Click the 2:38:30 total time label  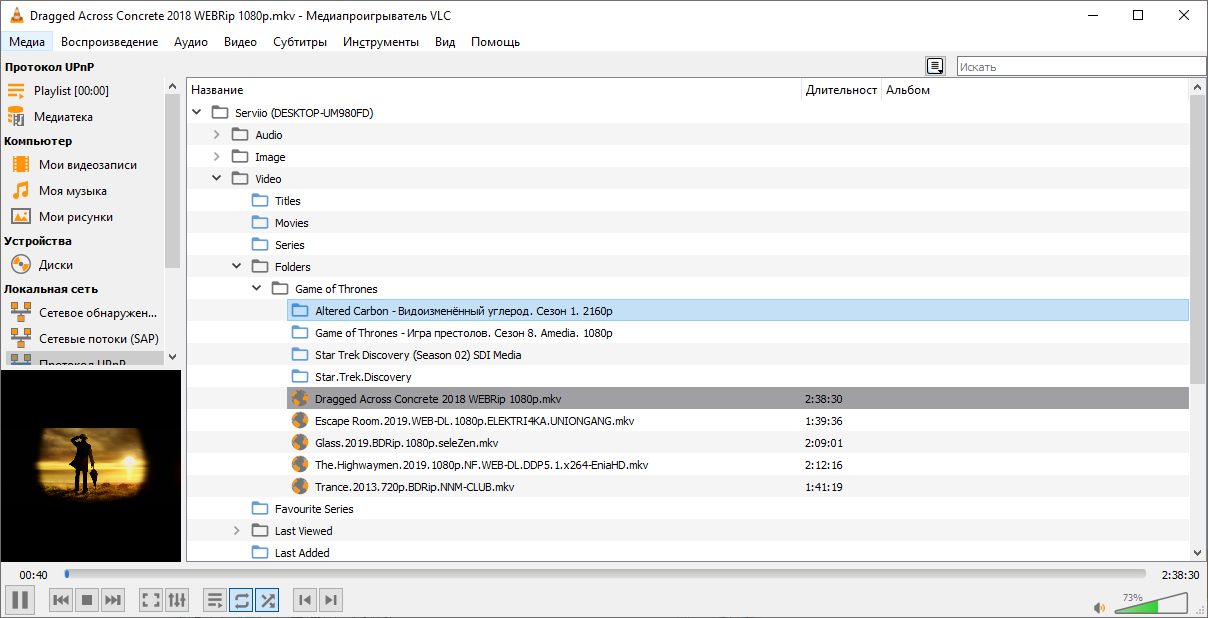click(1180, 575)
